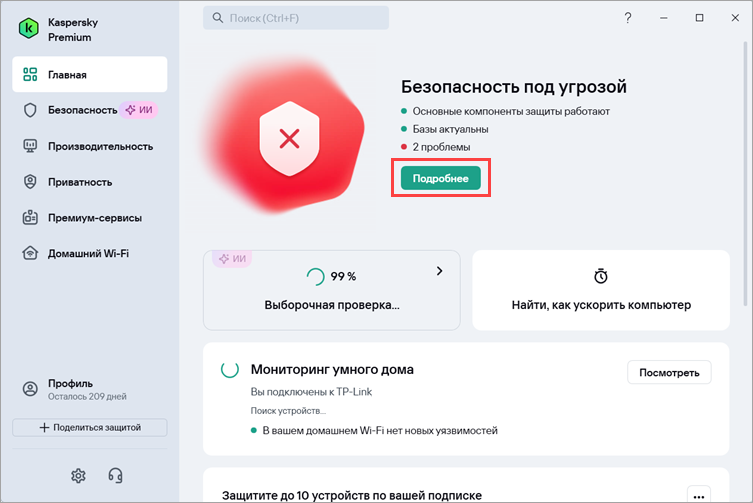Go to Производительность section
The image size is (753, 503).
click(x=90, y=146)
